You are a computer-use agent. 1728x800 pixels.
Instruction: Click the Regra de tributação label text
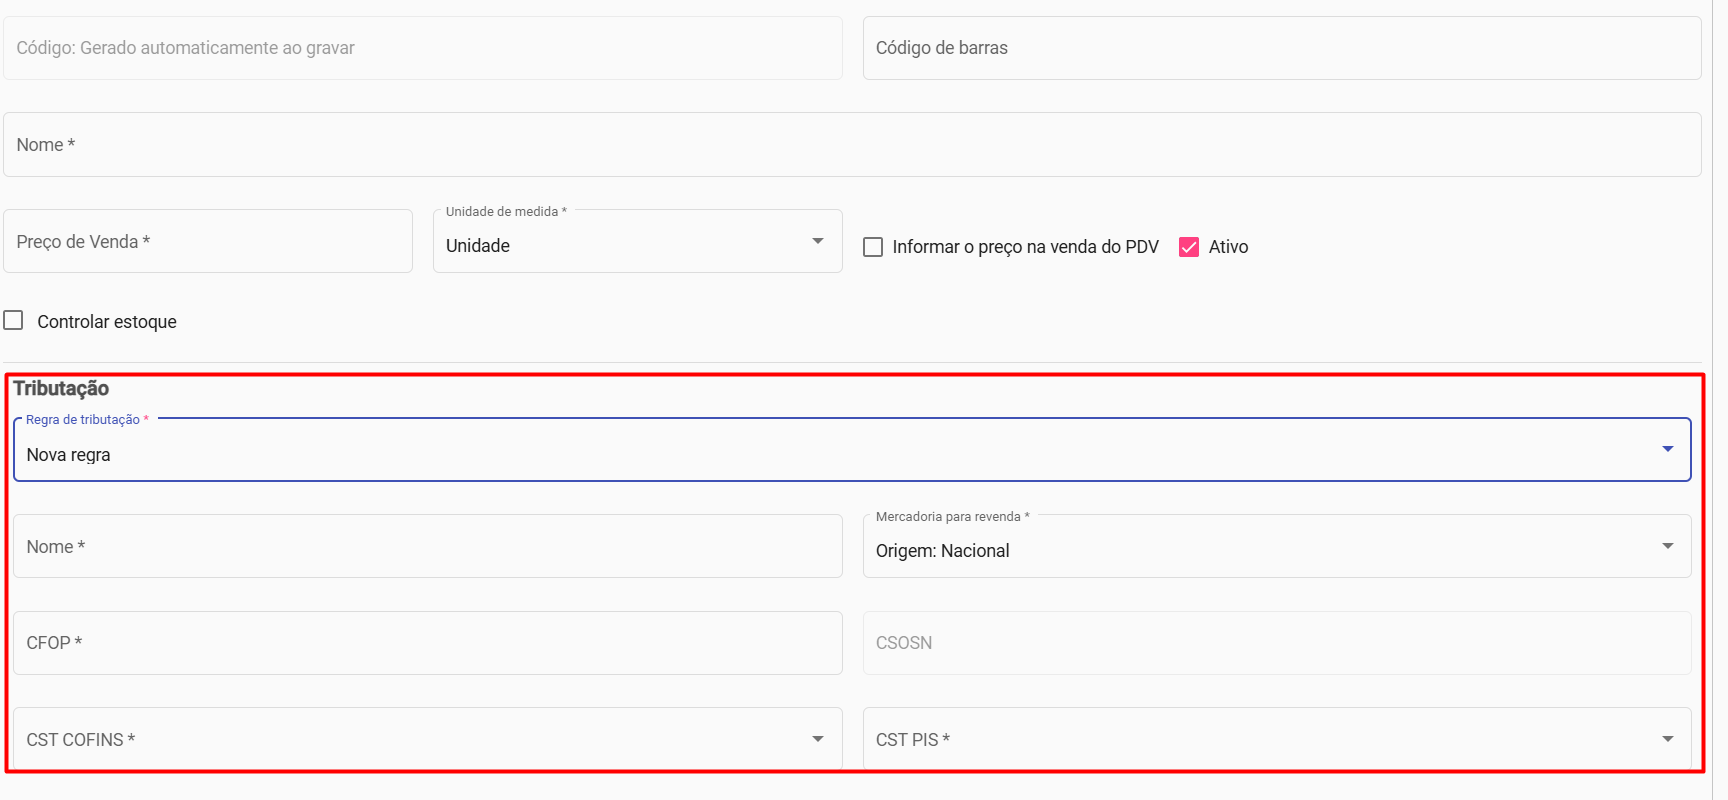tap(83, 420)
